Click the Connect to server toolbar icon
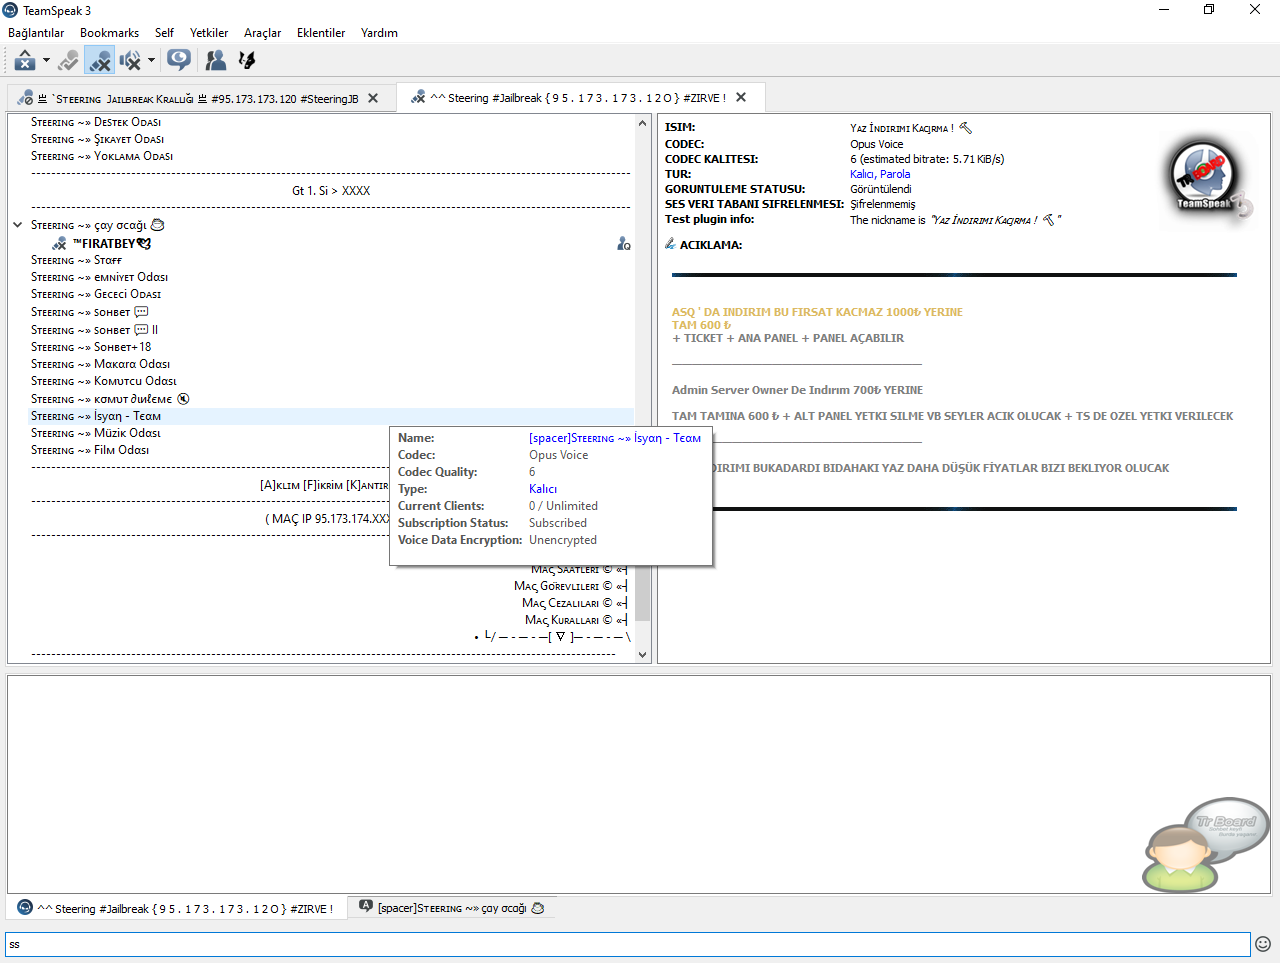 (24, 61)
